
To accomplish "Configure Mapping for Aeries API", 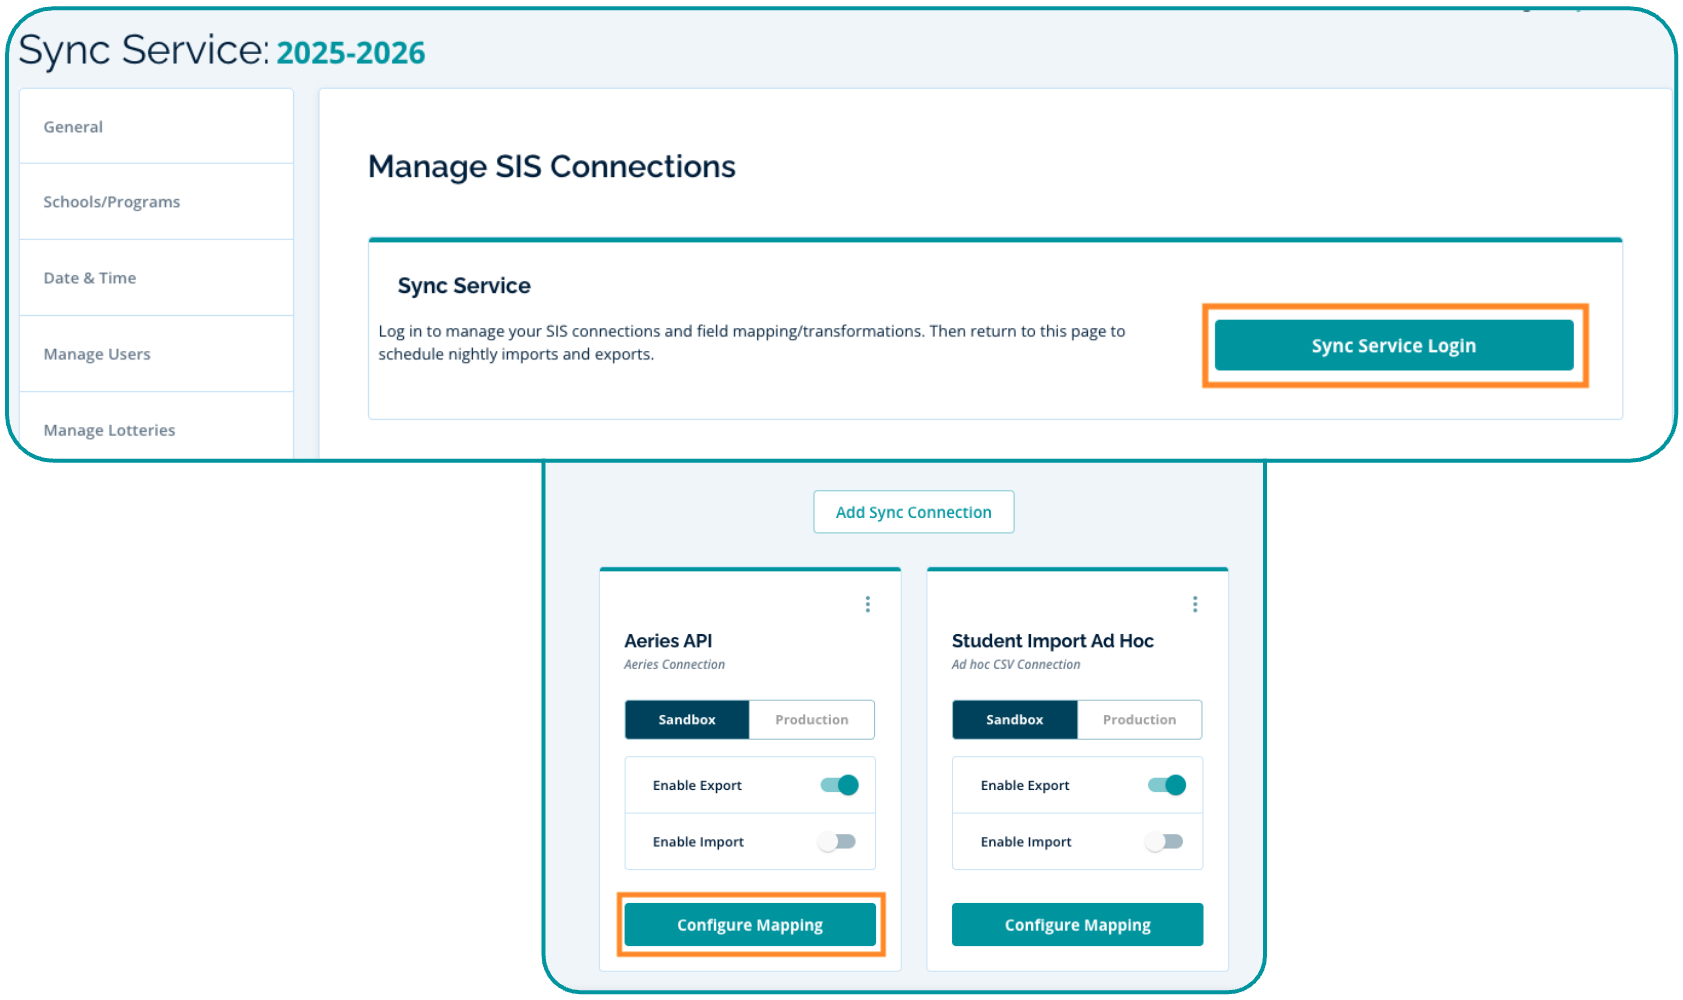I will 750,925.
